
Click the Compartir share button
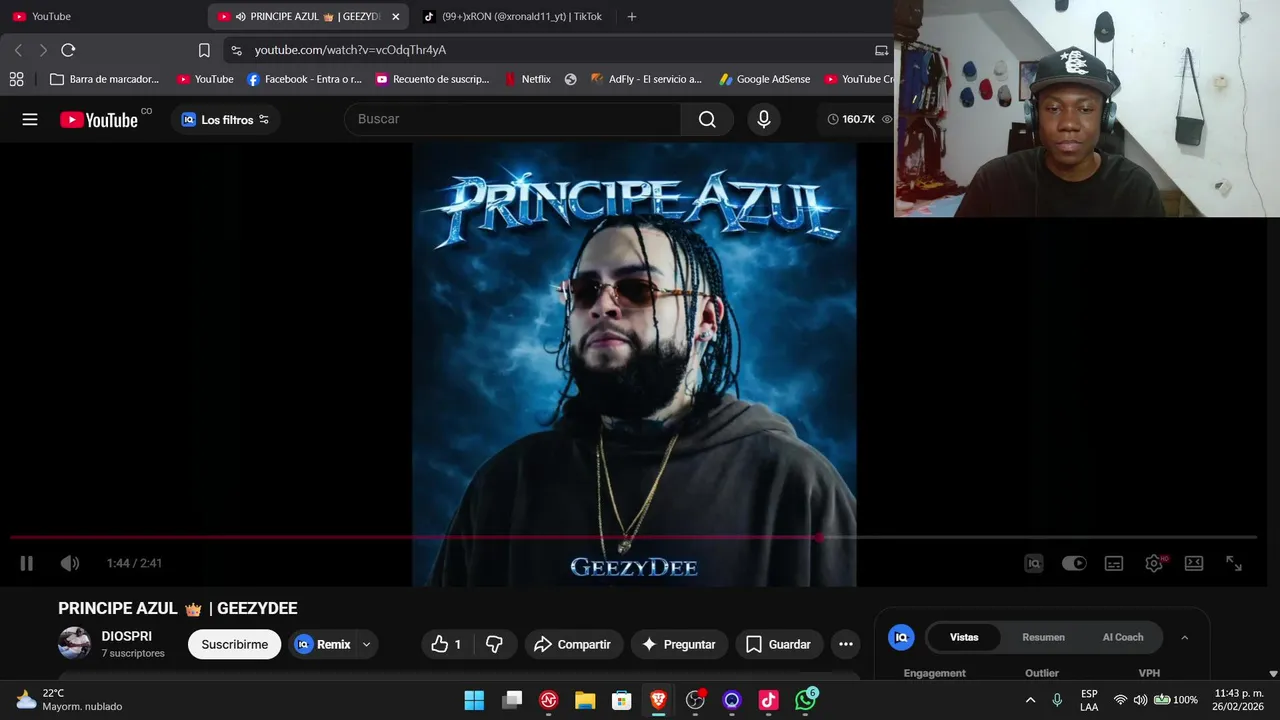pyautogui.click(x=573, y=644)
